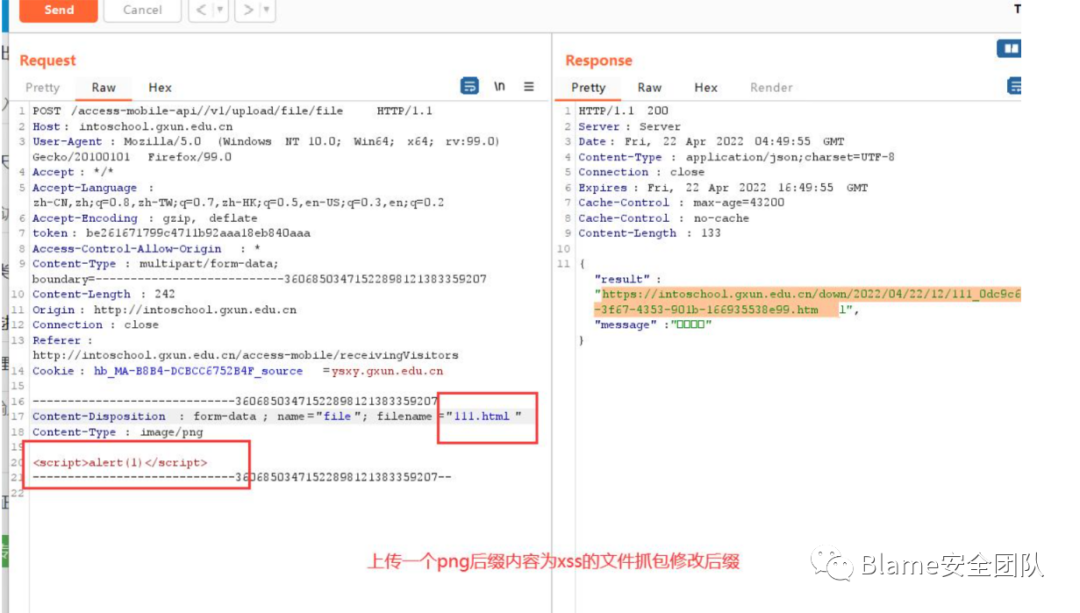Switch Response view to Raw tab

pyautogui.click(x=649, y=87)
